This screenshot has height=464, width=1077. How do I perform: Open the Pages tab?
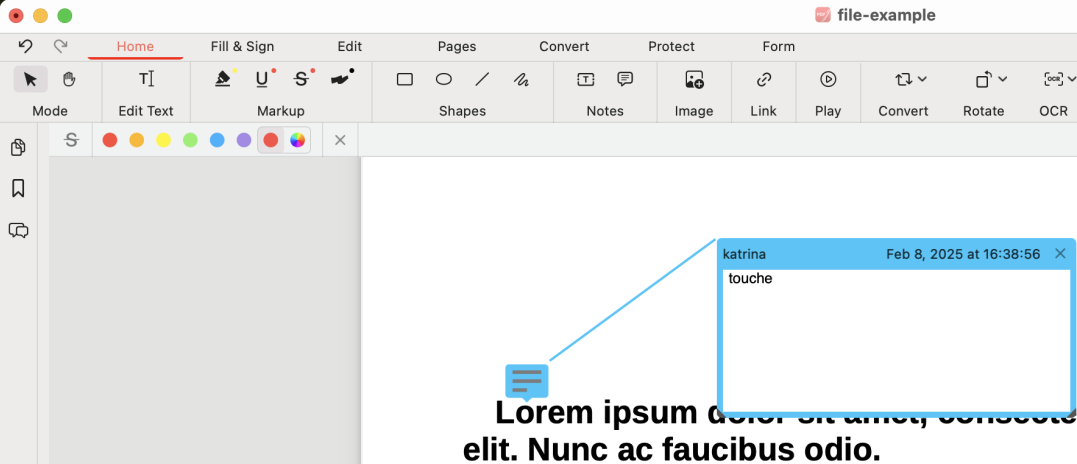(x=457, y=46)
